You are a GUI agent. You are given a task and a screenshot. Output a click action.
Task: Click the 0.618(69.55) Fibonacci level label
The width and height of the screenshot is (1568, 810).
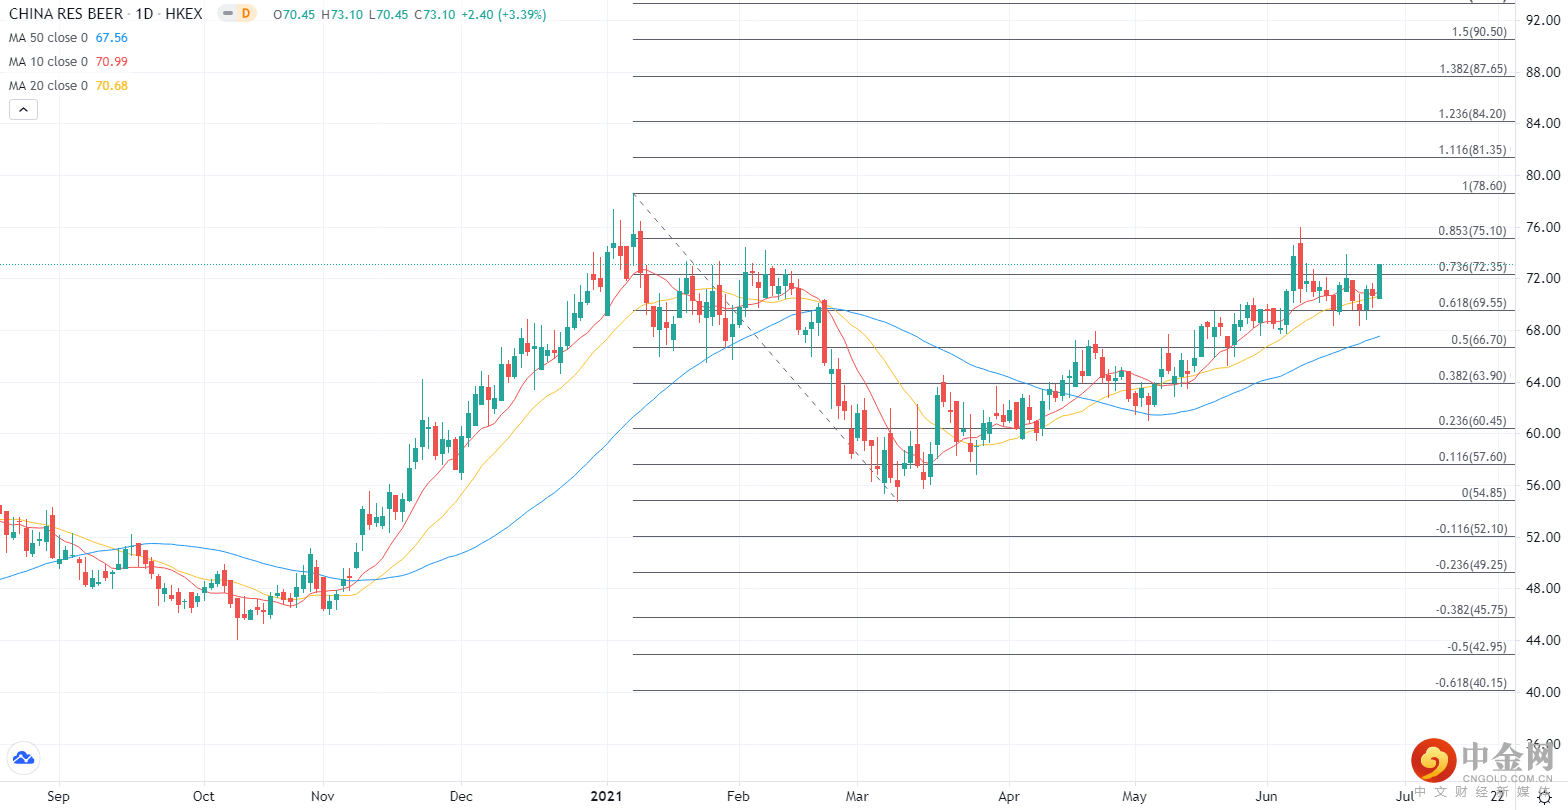pos(1472,303)
